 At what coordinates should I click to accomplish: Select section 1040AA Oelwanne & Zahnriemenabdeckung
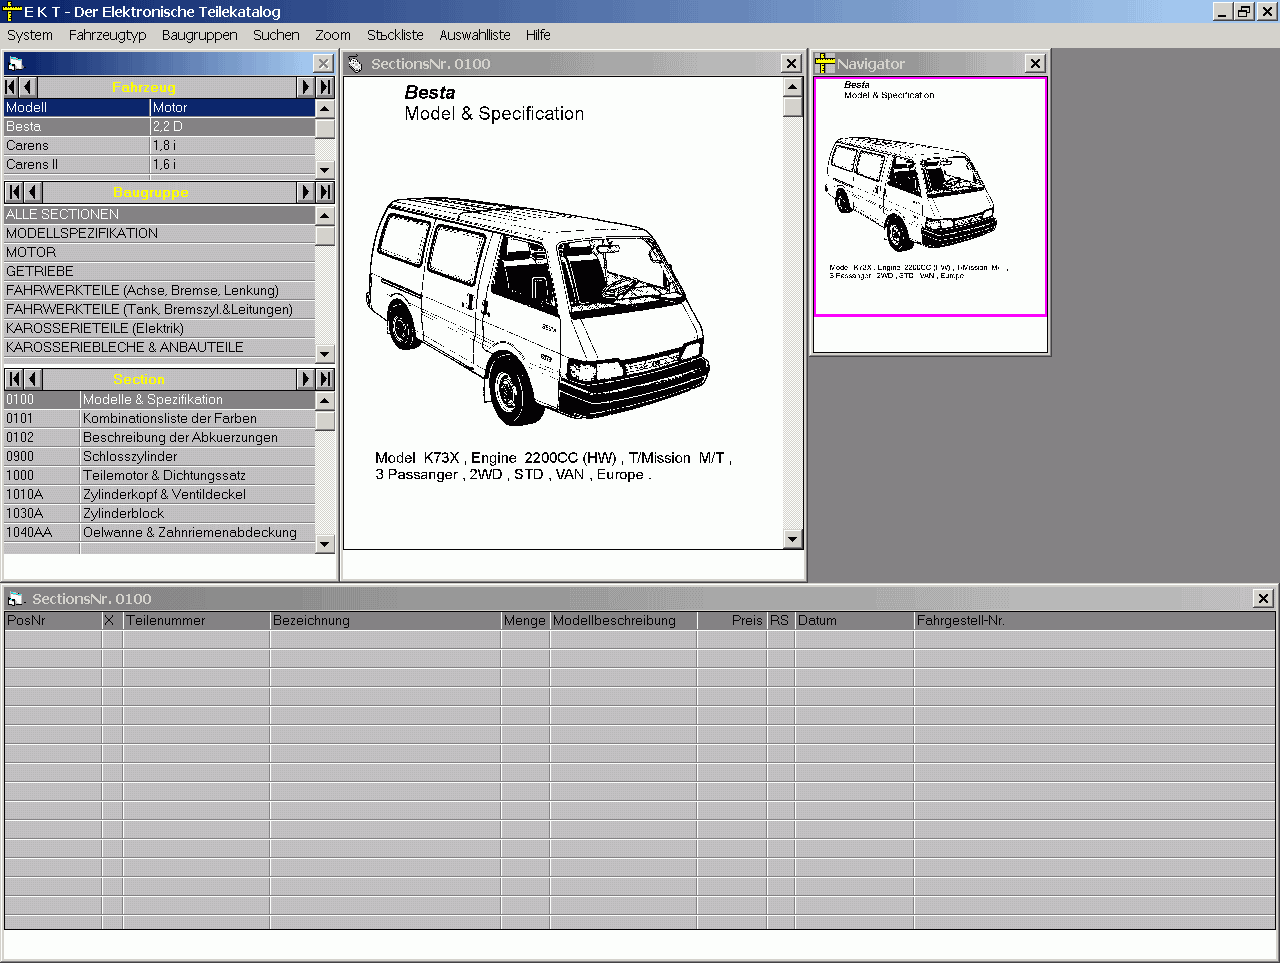click(x=159, y=533)
